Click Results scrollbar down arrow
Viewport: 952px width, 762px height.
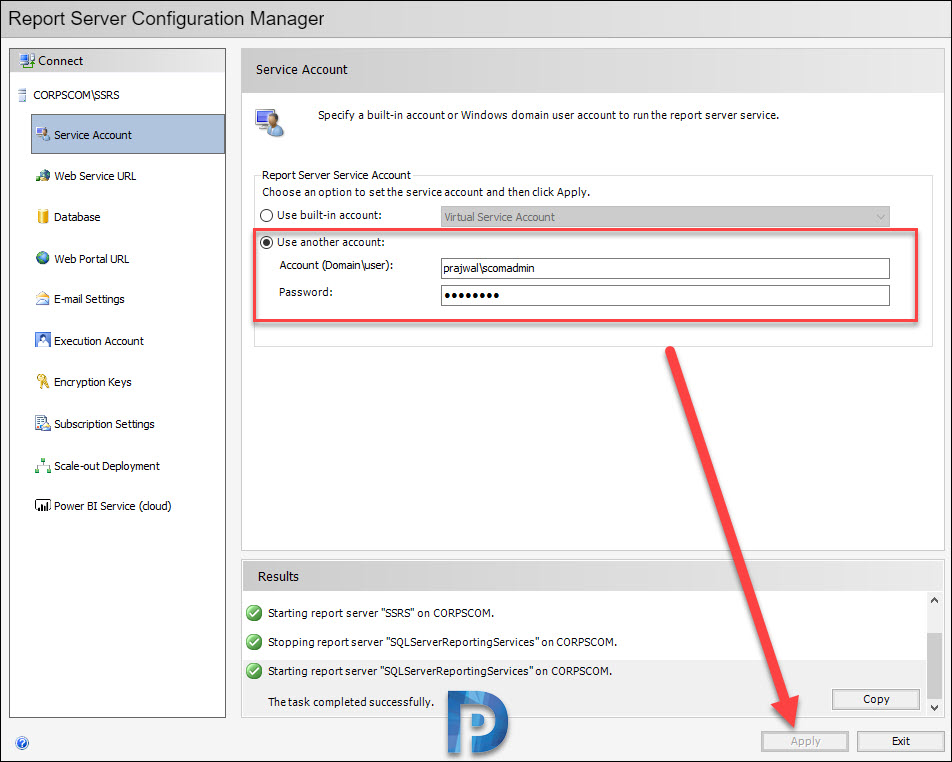[934, 707]
